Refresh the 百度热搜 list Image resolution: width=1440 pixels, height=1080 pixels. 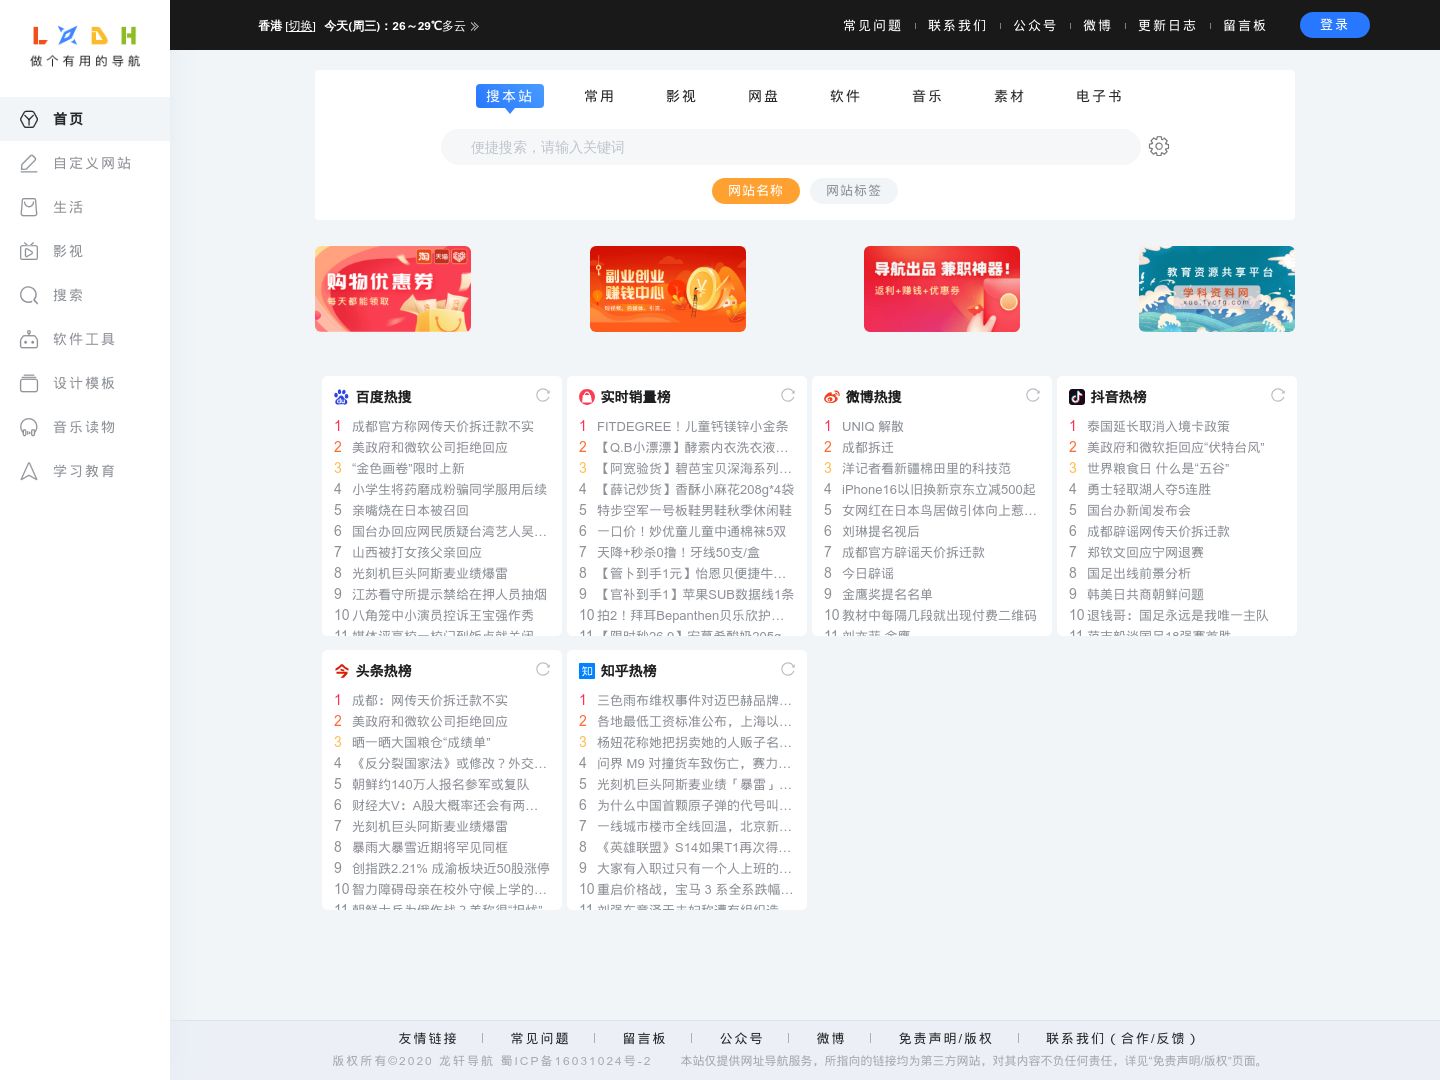pyautogui.click(x=543, y=395)
